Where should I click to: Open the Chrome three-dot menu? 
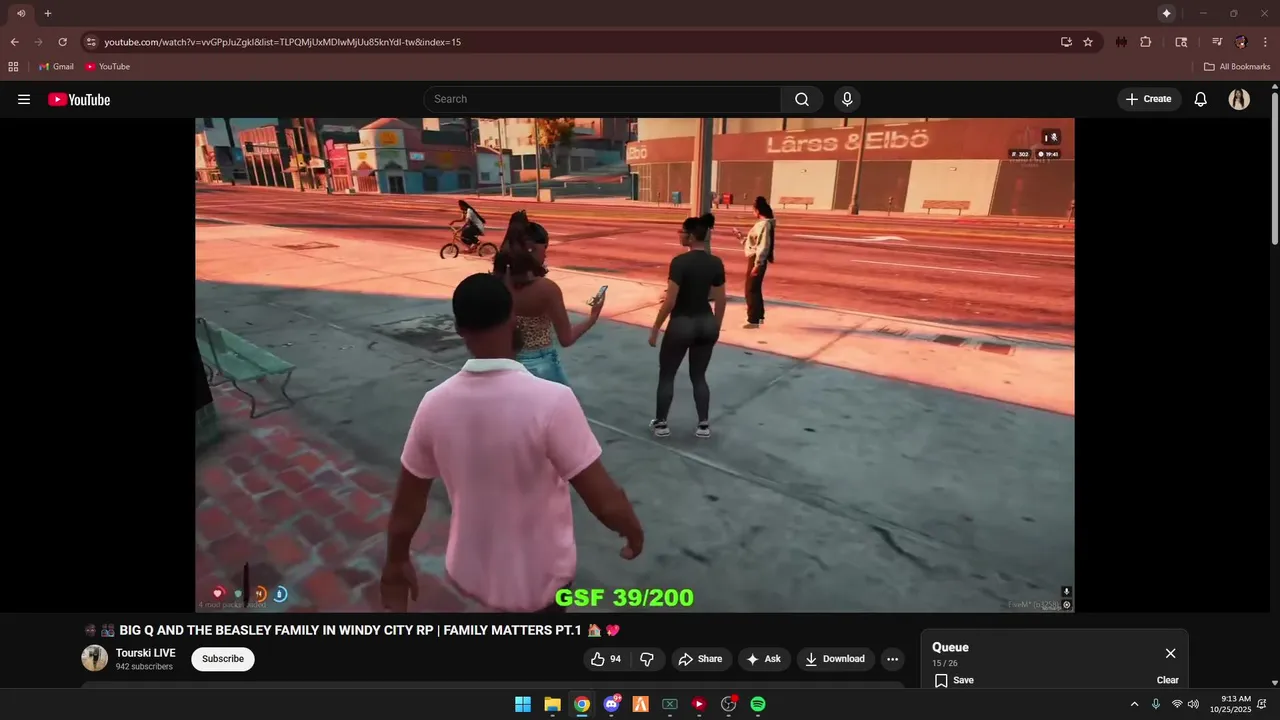point(1265,42)
